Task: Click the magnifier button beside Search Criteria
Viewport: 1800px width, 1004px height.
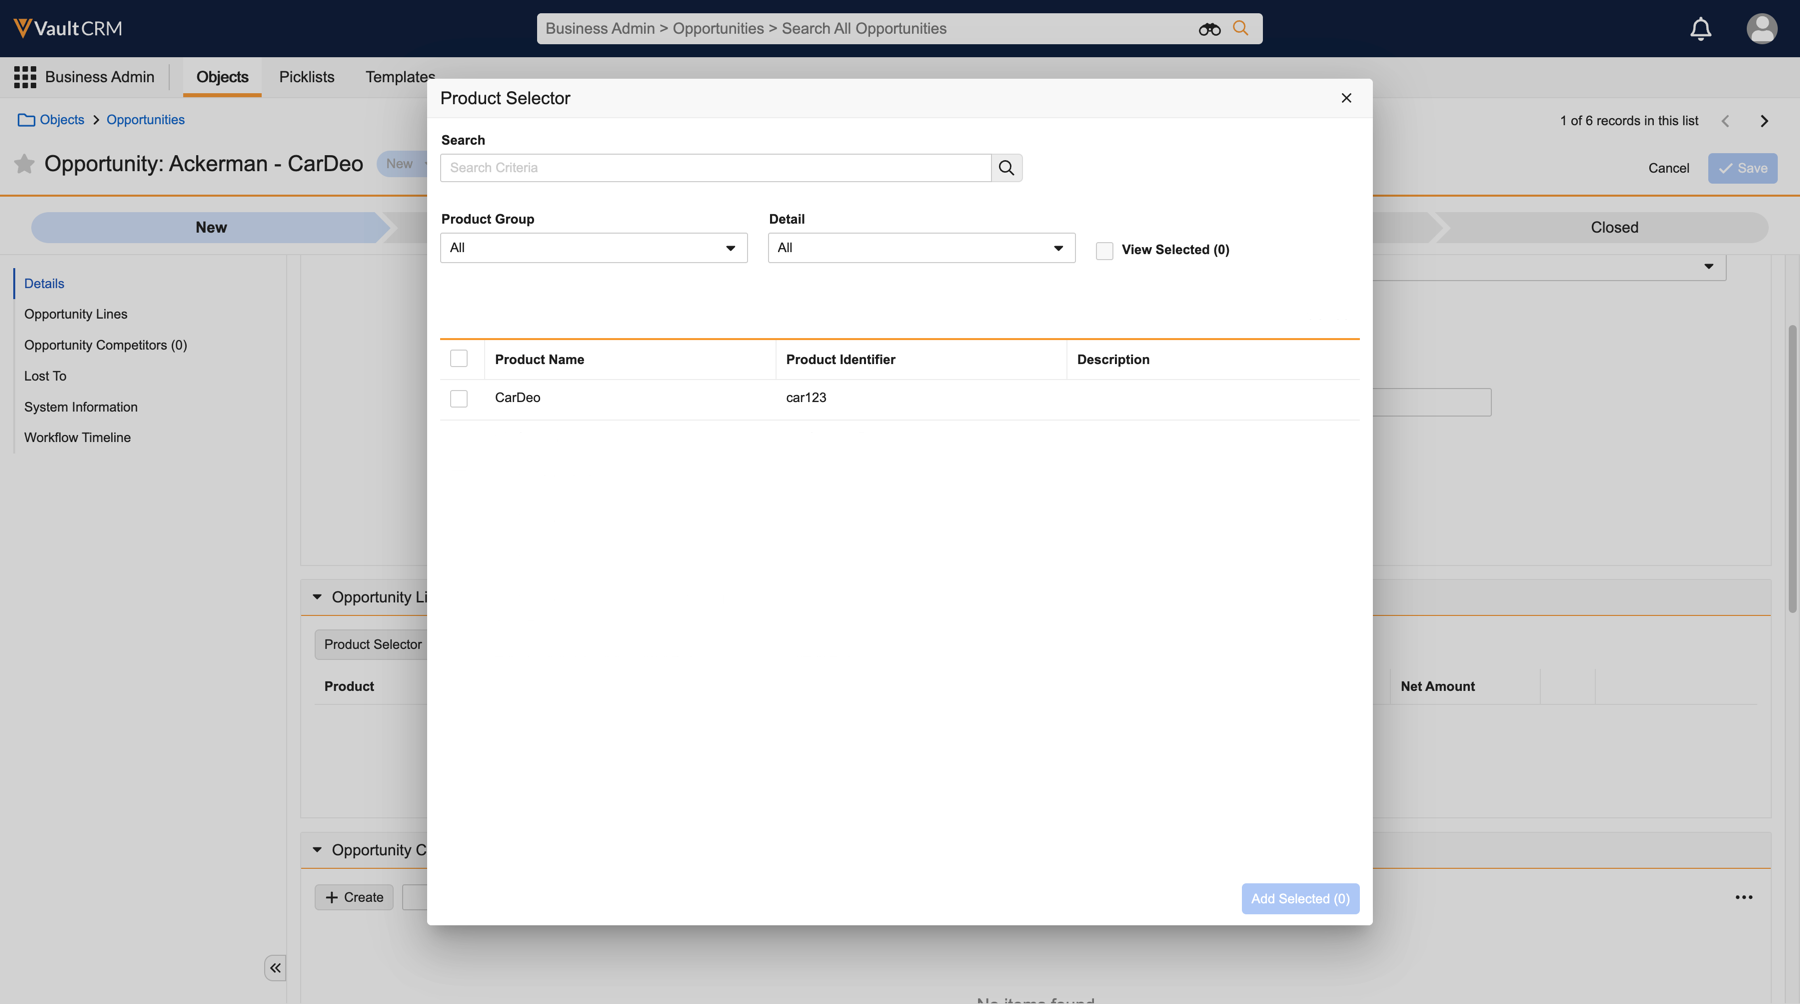Action: pos(1006,168)
